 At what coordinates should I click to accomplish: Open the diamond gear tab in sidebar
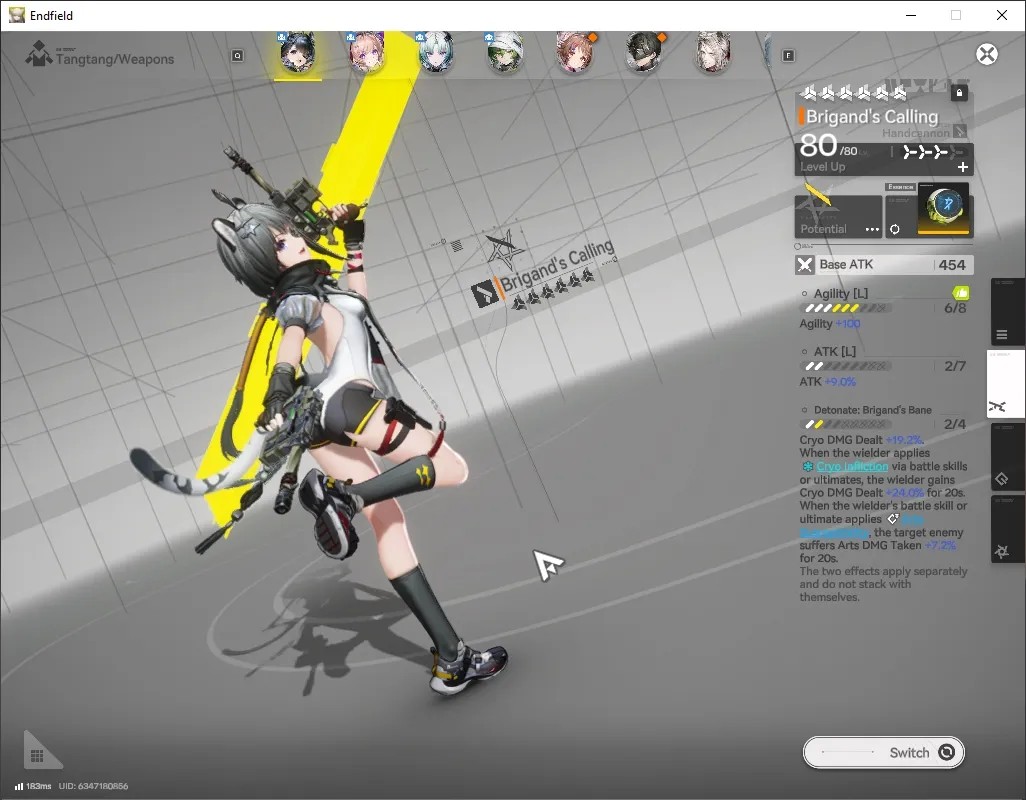(1002, 479)
